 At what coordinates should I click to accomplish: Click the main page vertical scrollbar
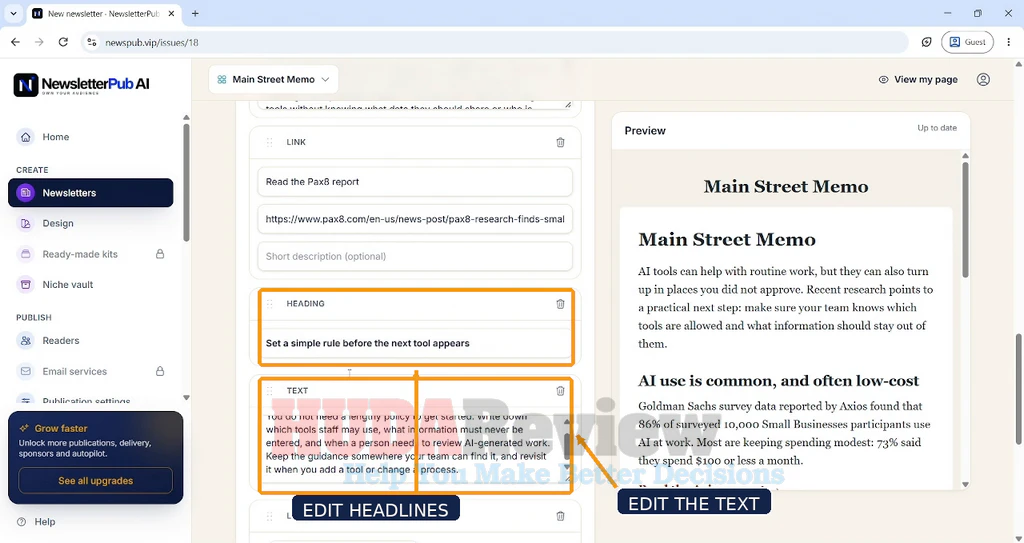pos(1019,389)
